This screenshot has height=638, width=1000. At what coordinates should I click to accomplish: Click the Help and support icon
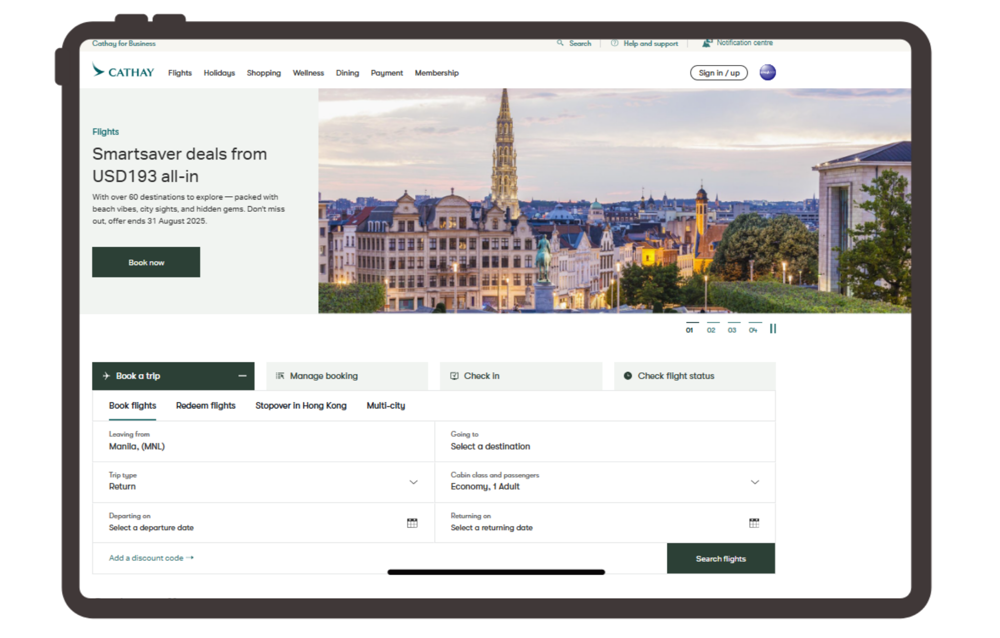click(615, 43)
